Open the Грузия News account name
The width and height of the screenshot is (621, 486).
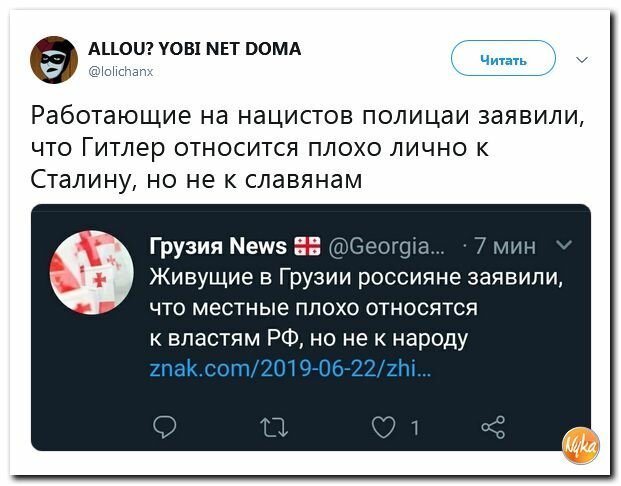[x=218, y=246]
